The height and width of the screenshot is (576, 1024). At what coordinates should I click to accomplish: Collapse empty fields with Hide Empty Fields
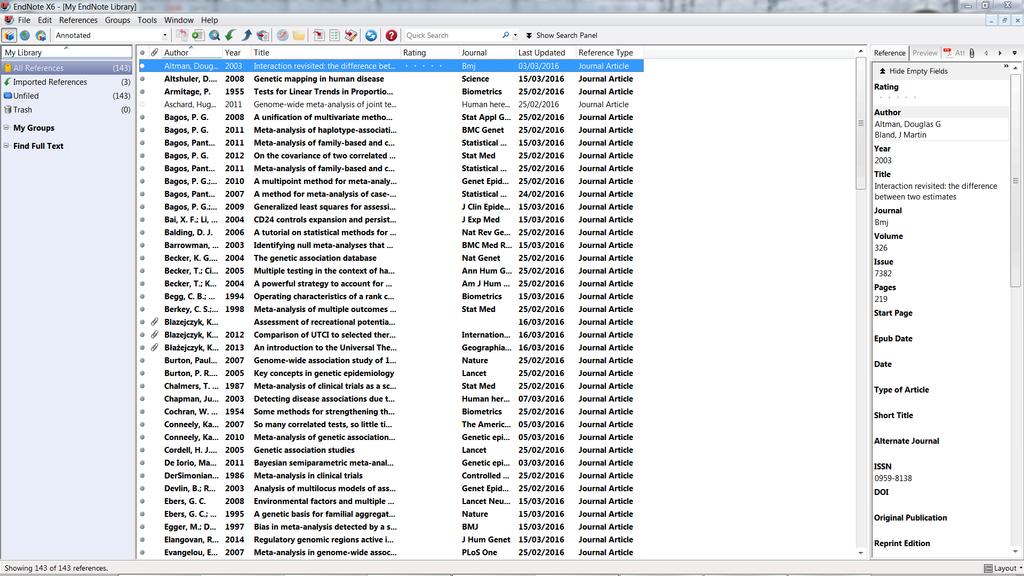click(913, 71)
